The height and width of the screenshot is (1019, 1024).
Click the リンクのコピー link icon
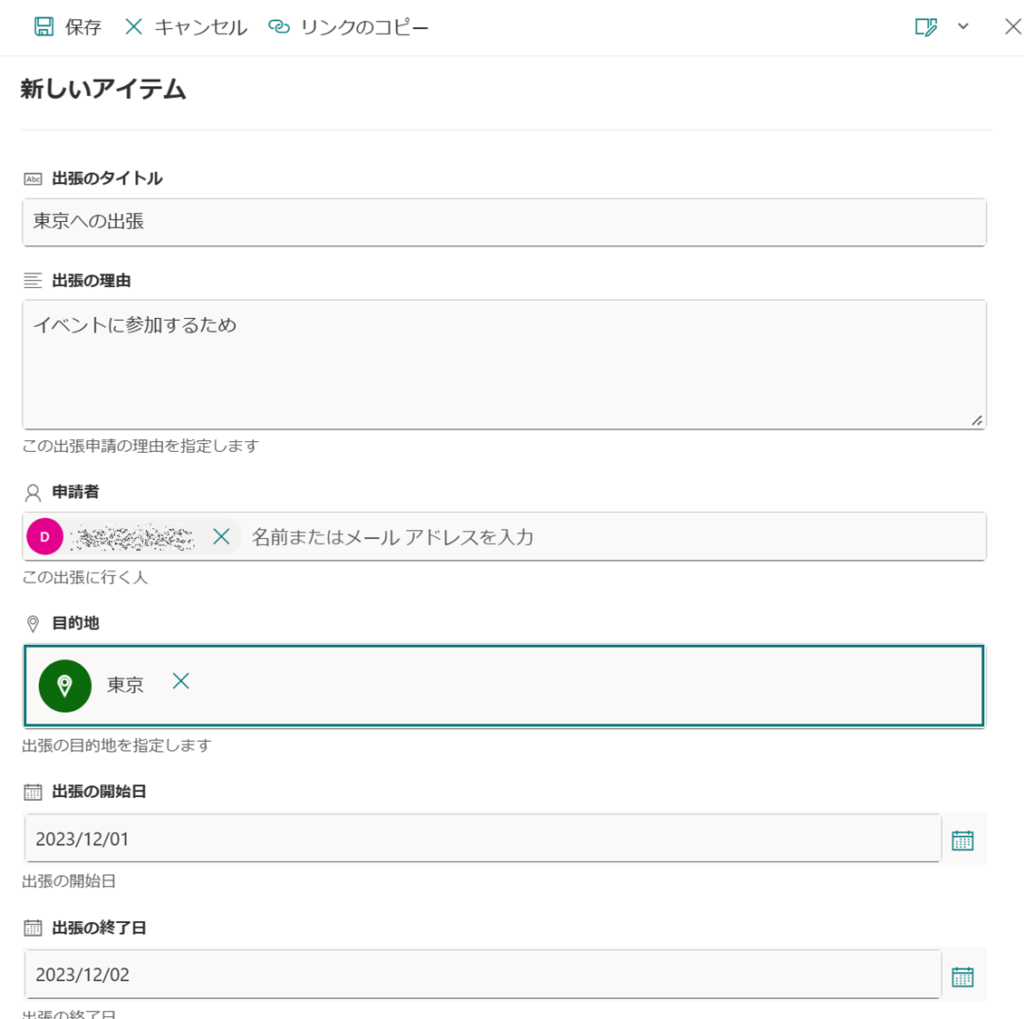pyautogui.click(x=279, y=27)
